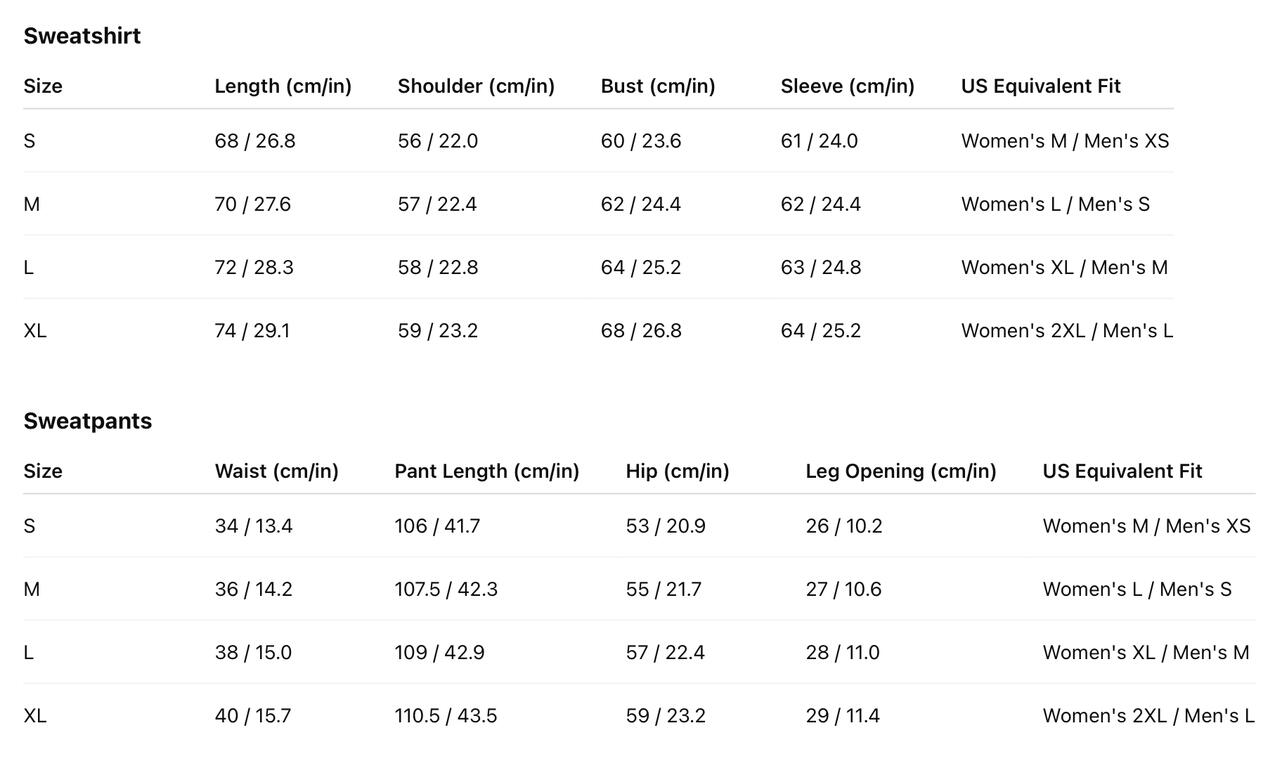
Task: Click the waist value 34 / 13.4
Action: (x=254, y=526)
